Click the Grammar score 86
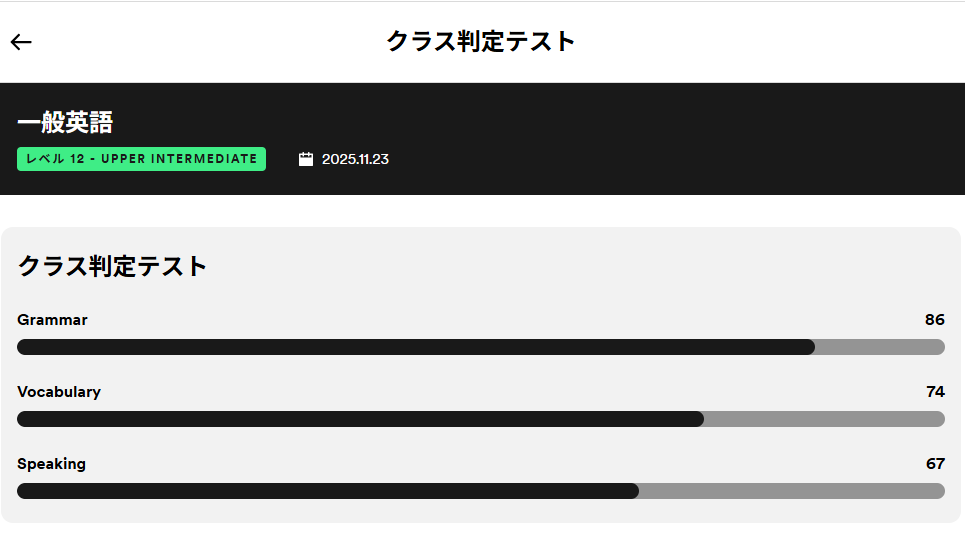965x546 pixels. 934,320
